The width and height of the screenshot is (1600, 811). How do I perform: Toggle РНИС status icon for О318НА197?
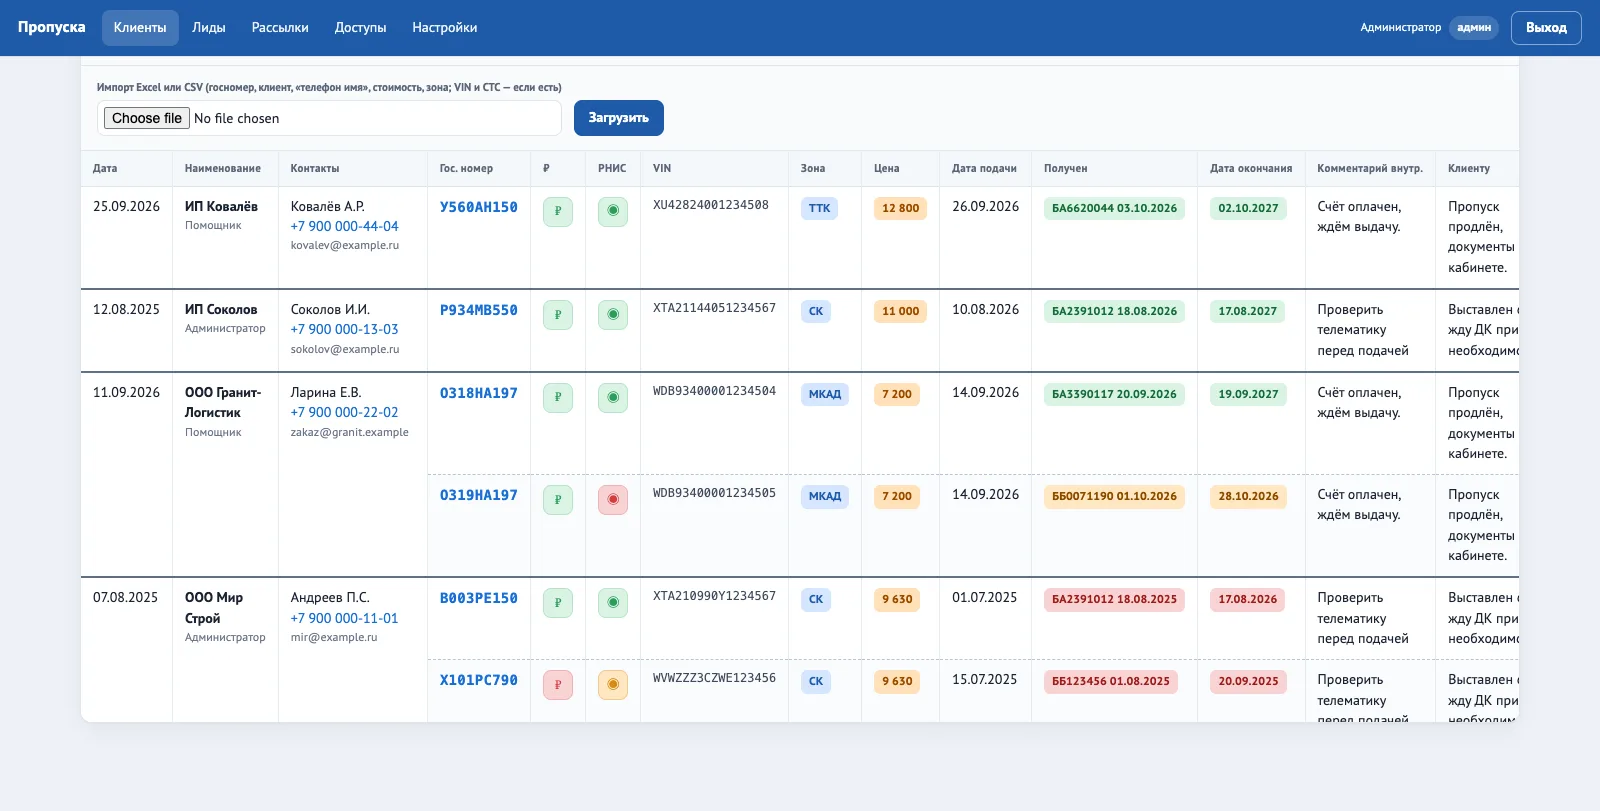pos(613,397)
